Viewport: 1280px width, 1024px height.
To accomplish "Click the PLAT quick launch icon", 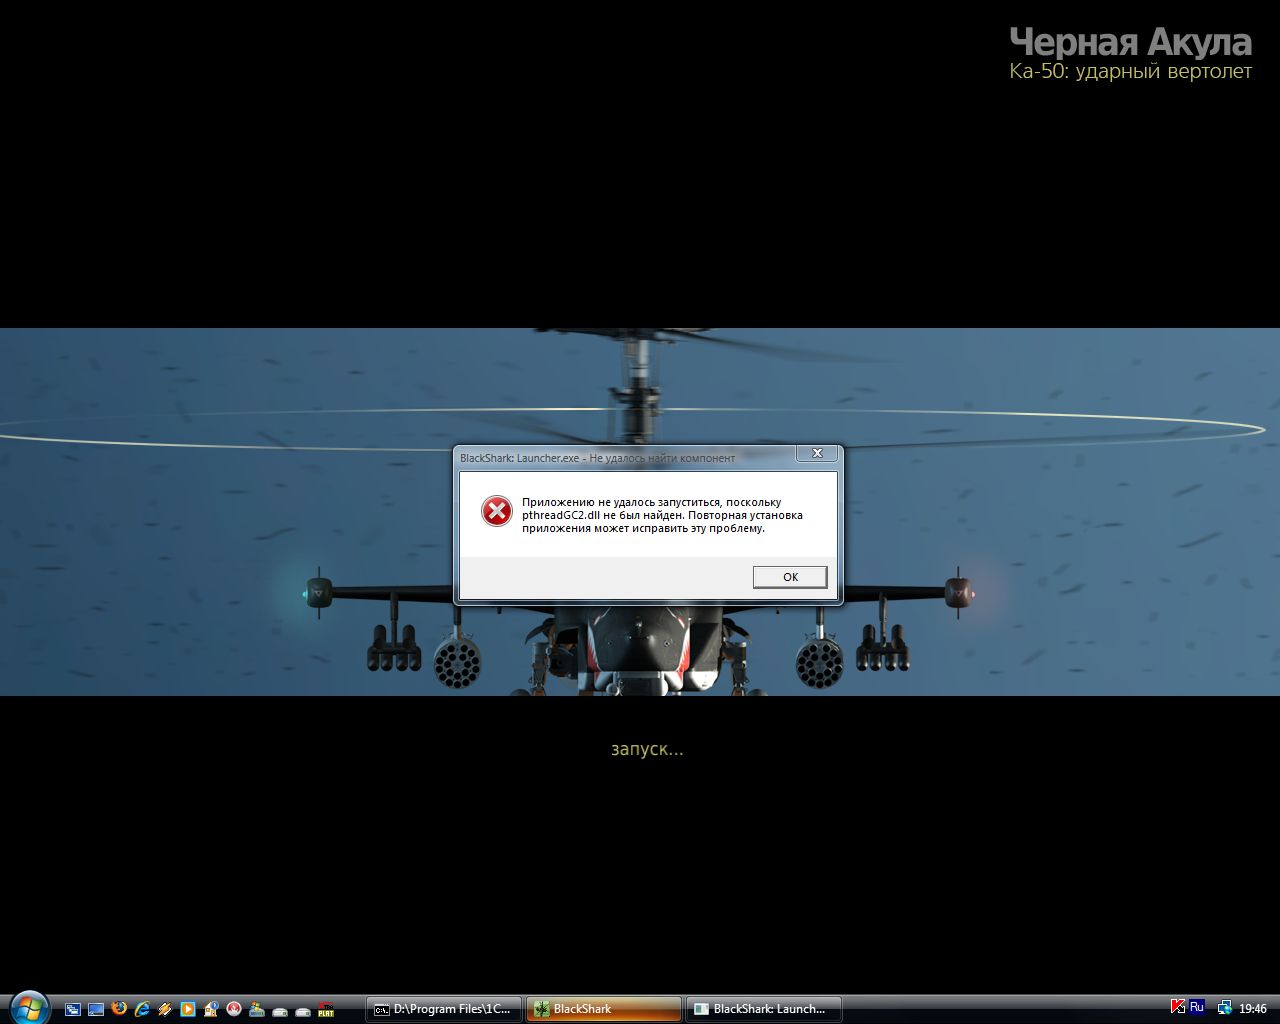I will [x=326, y=1009].
